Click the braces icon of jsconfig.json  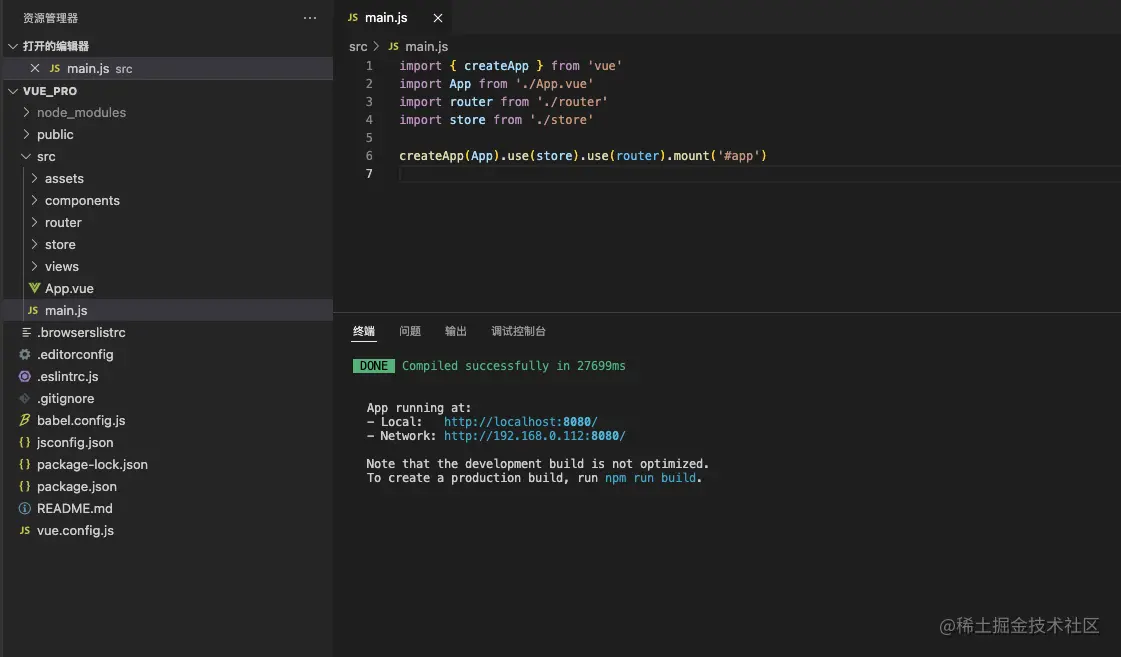coord(25,443)
